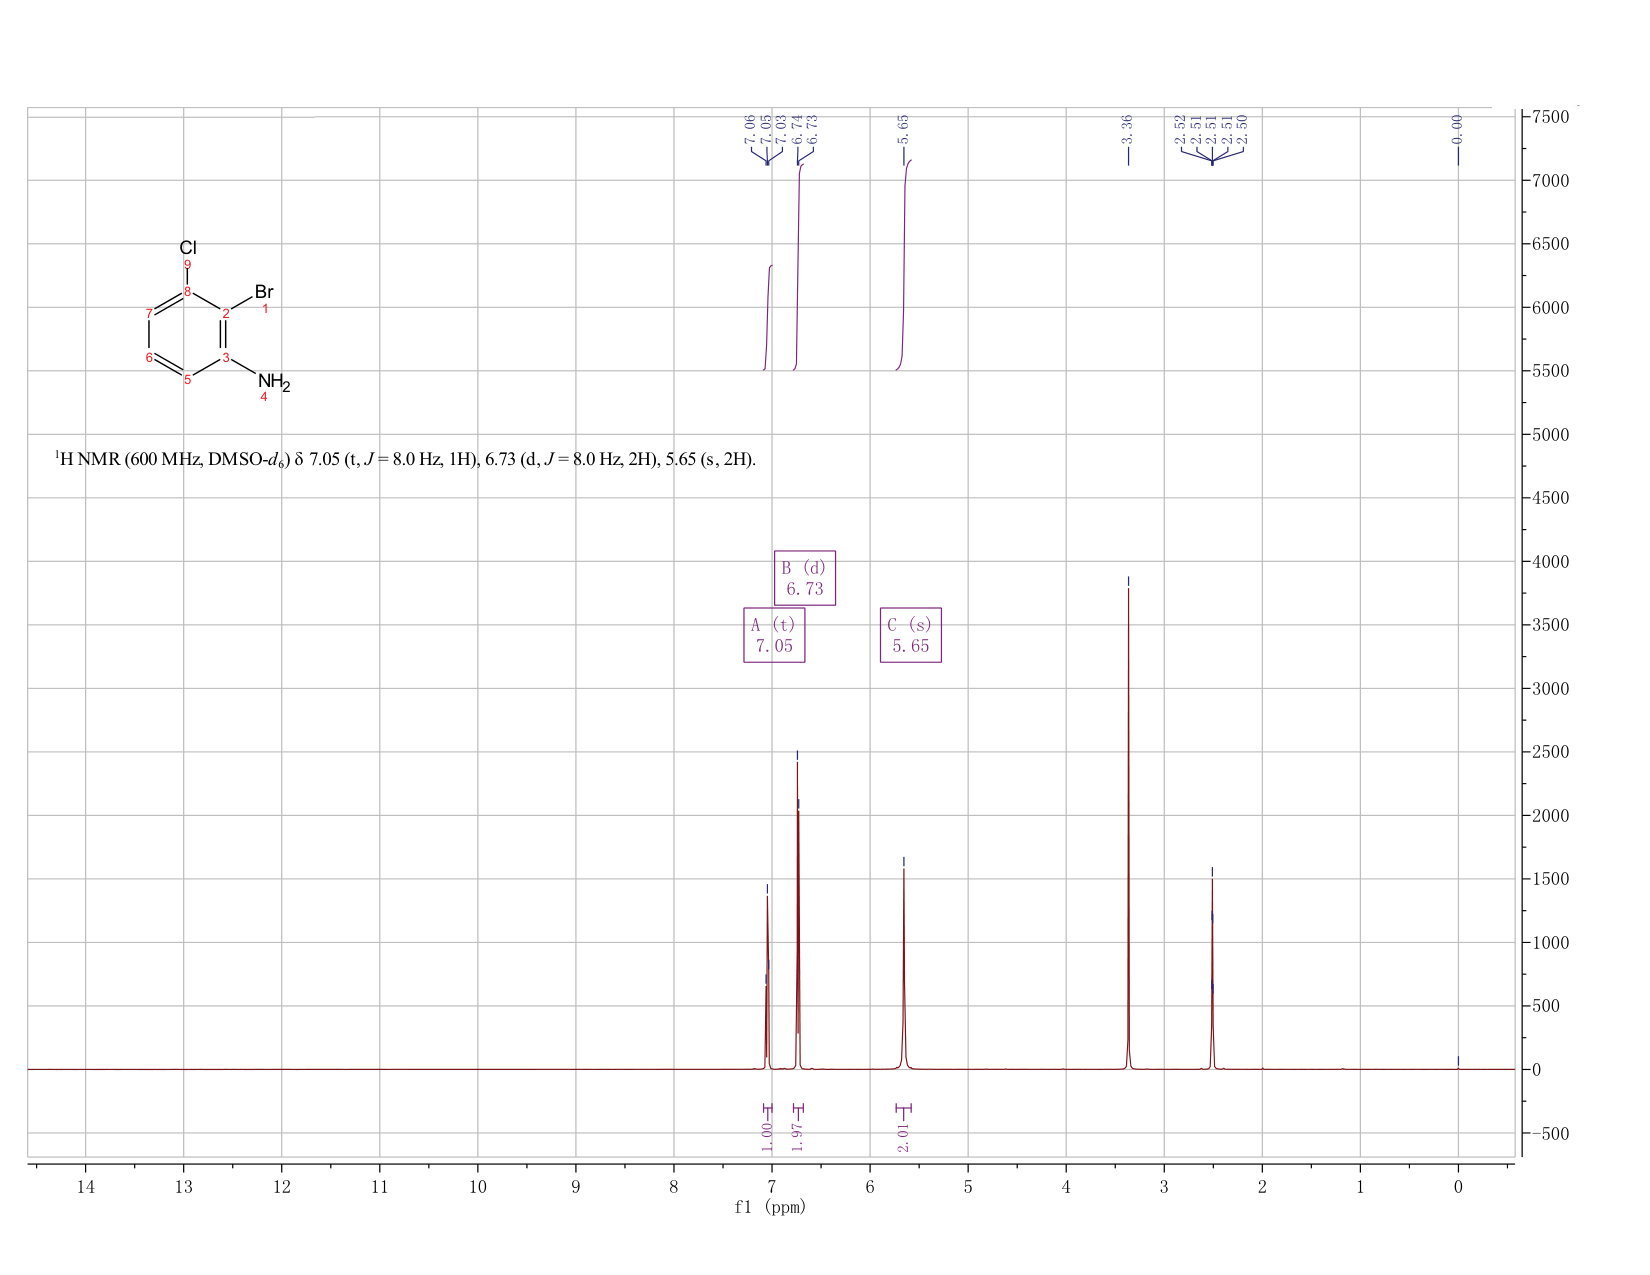1650x1275 pixels.
Task: Click the 5.65 peak label at top
Action: 903,127
